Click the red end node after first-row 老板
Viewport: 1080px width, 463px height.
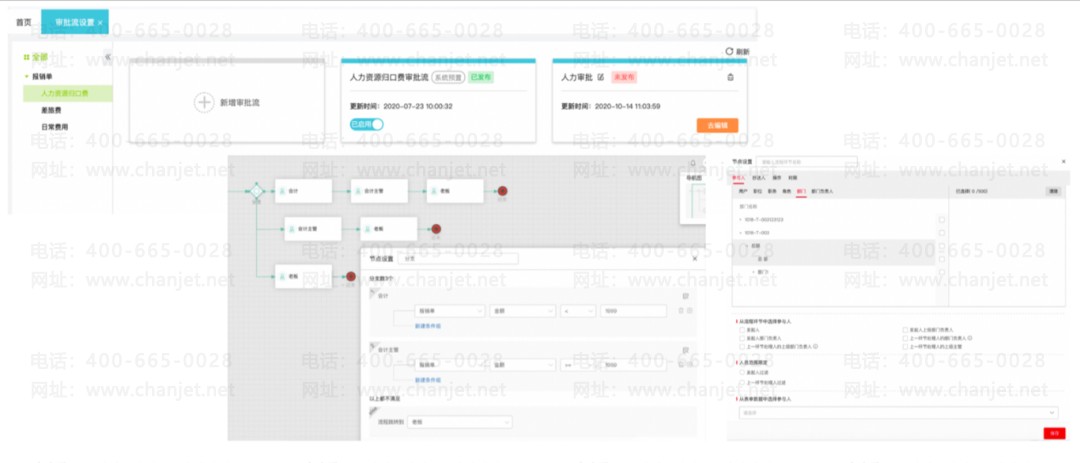[503, 191]
